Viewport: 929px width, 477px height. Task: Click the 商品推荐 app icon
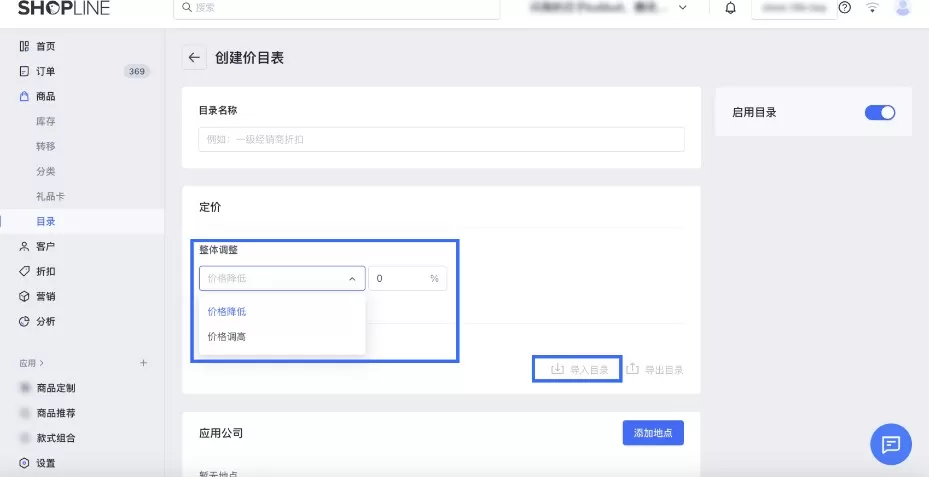[25, 413]
